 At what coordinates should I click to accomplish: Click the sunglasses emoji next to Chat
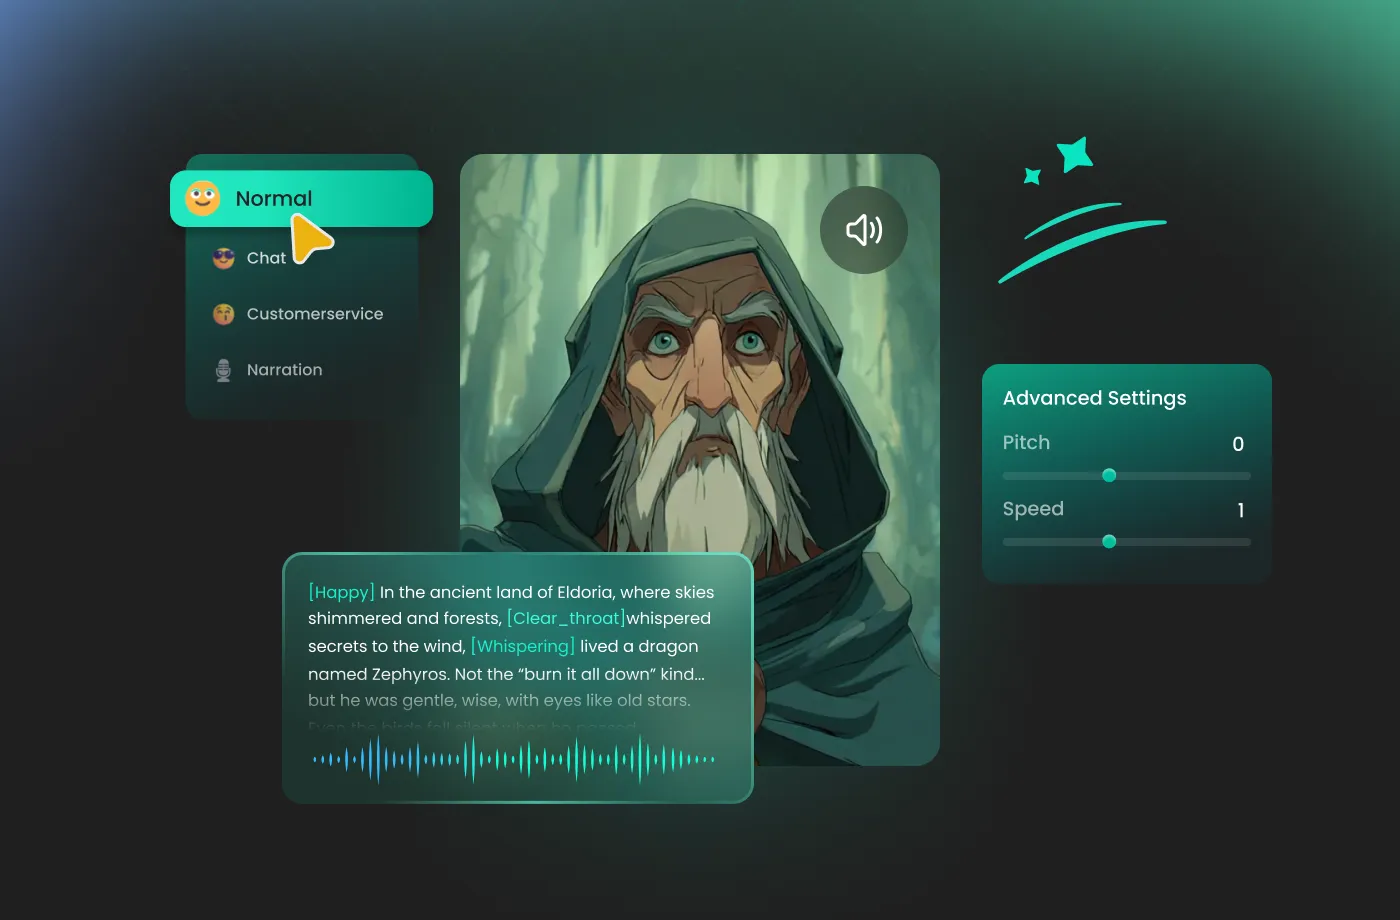coord(223,258)
